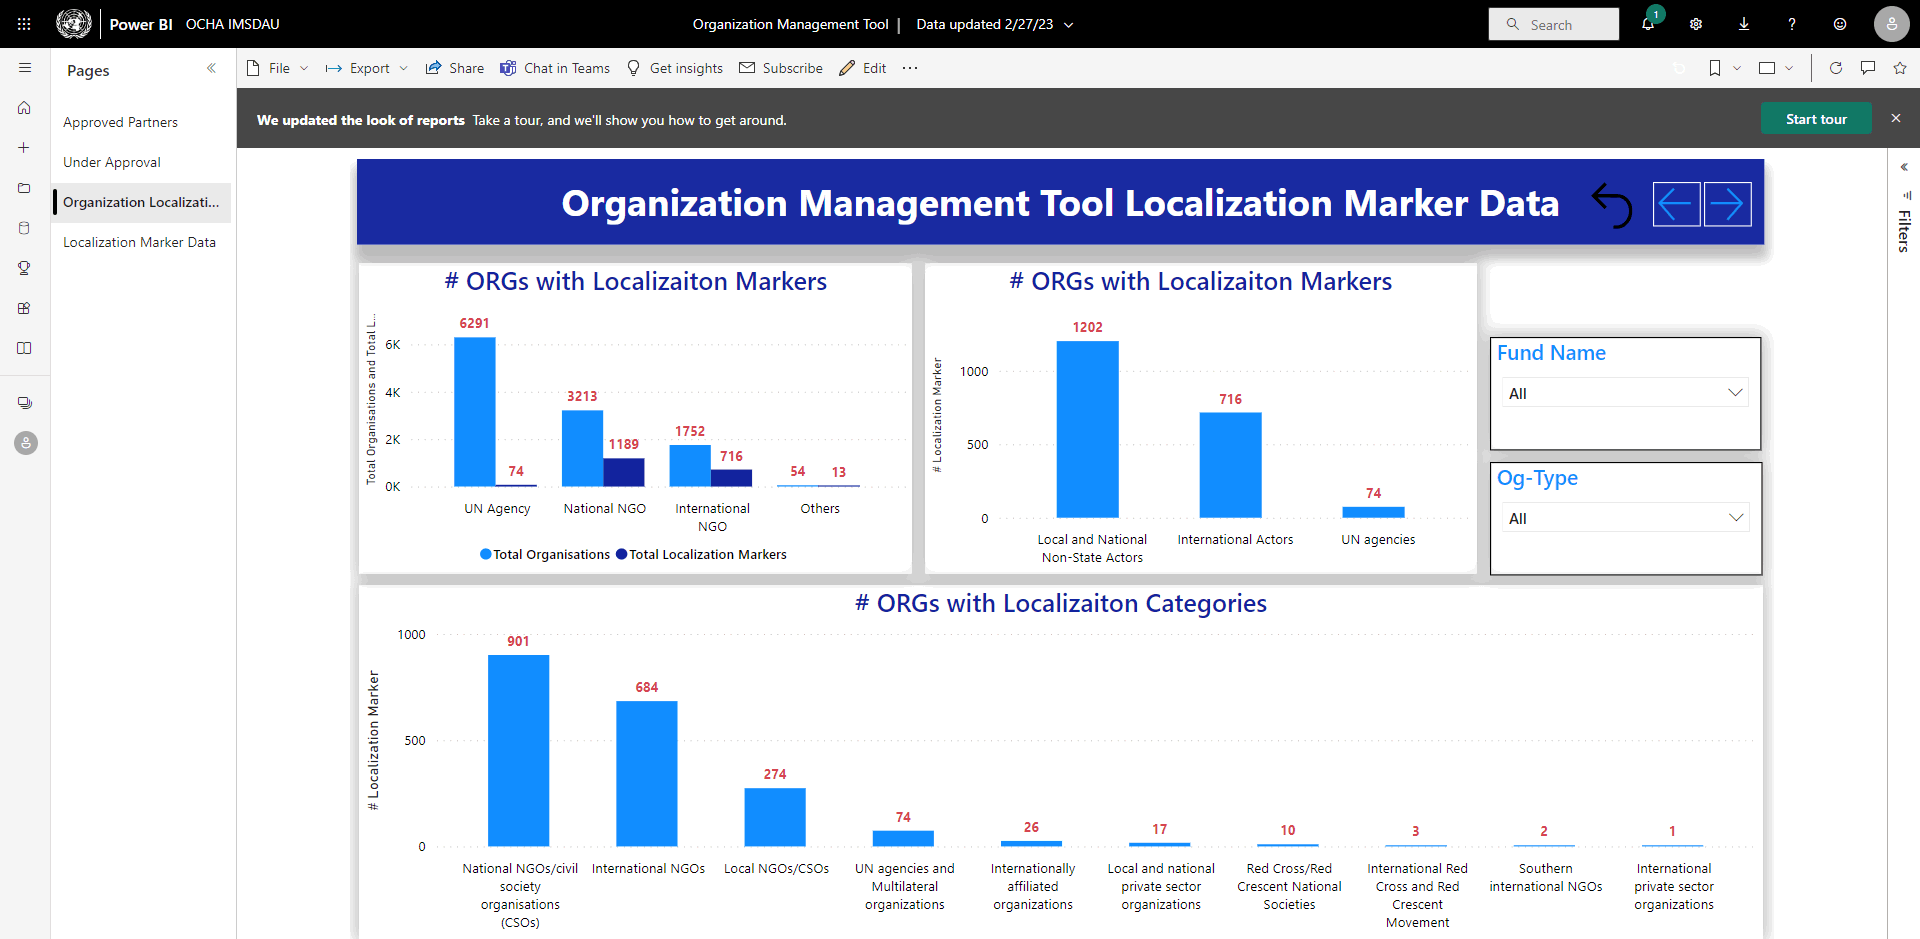This screenshot has height=939, width=1920.
Task: Click the Total Localization Markers legend swatch
Action: click(622, 554)
